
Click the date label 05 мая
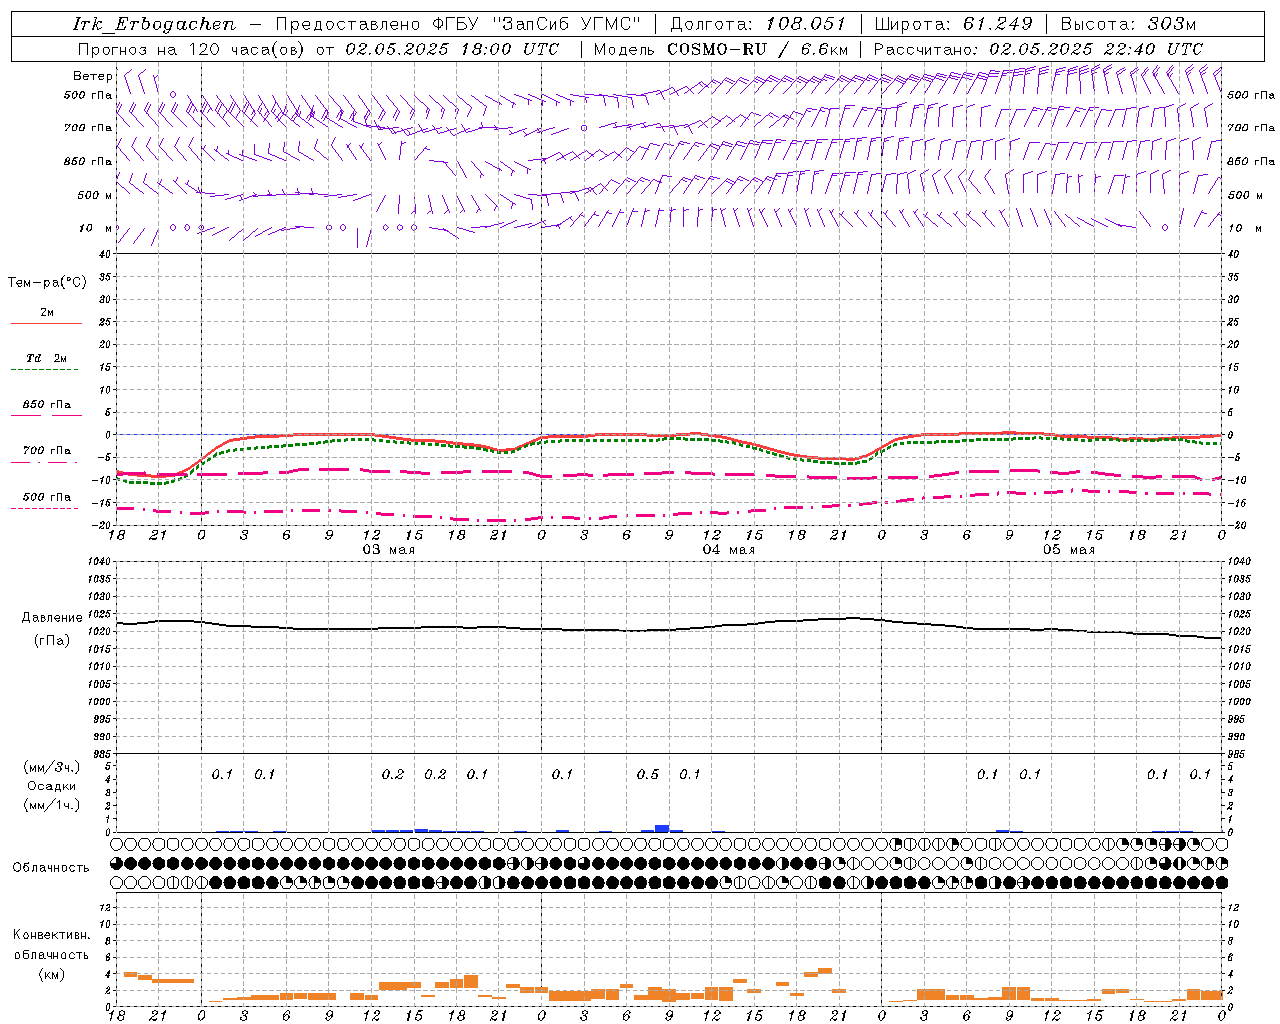pos(1068,550)
